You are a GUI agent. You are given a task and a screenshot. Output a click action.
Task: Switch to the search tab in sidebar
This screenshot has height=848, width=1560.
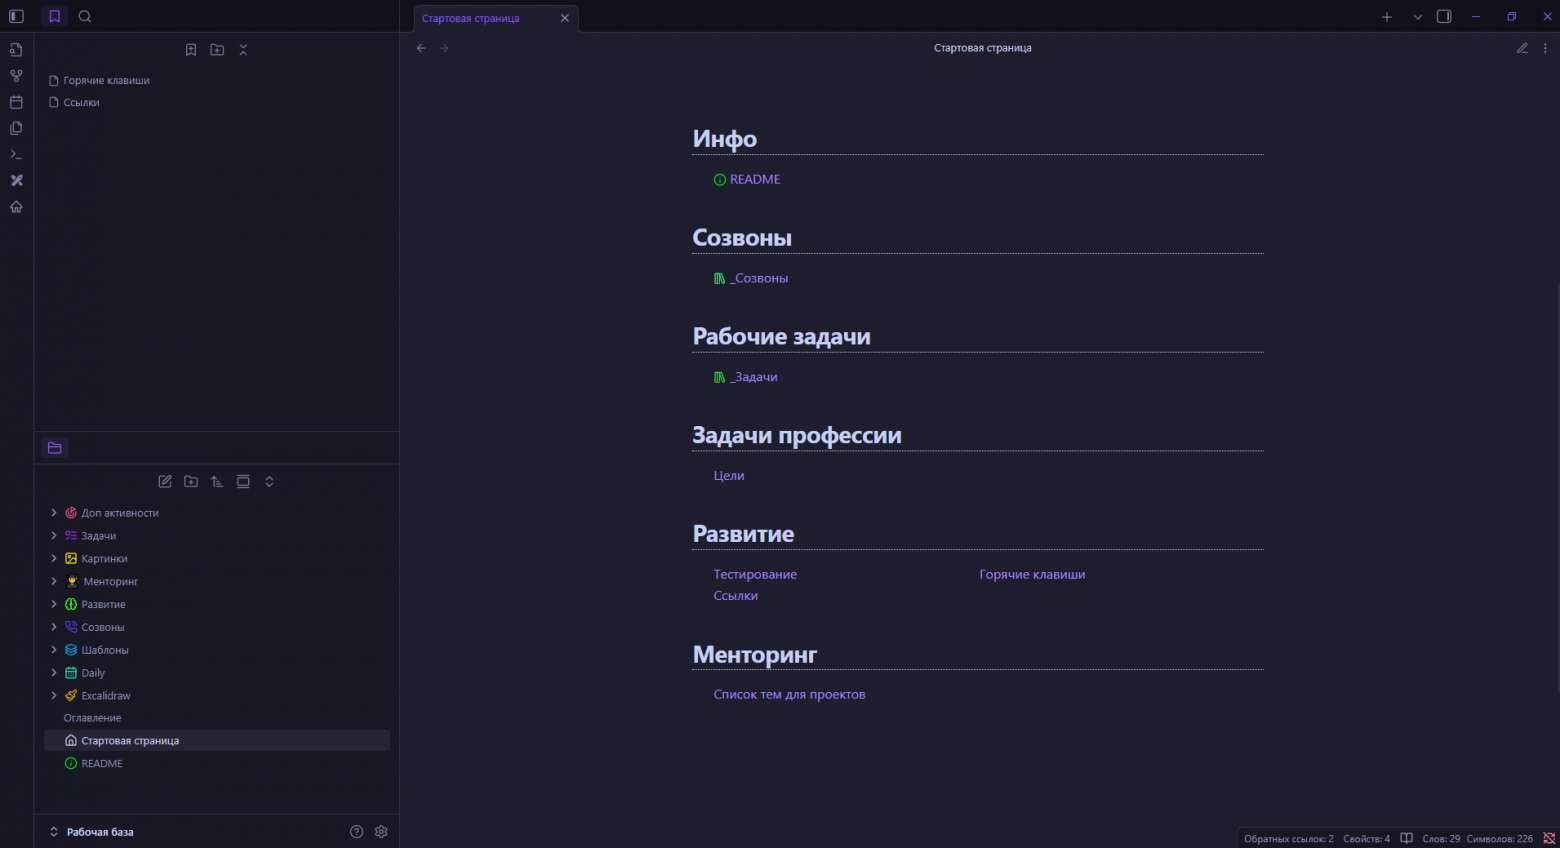(85, 17)
